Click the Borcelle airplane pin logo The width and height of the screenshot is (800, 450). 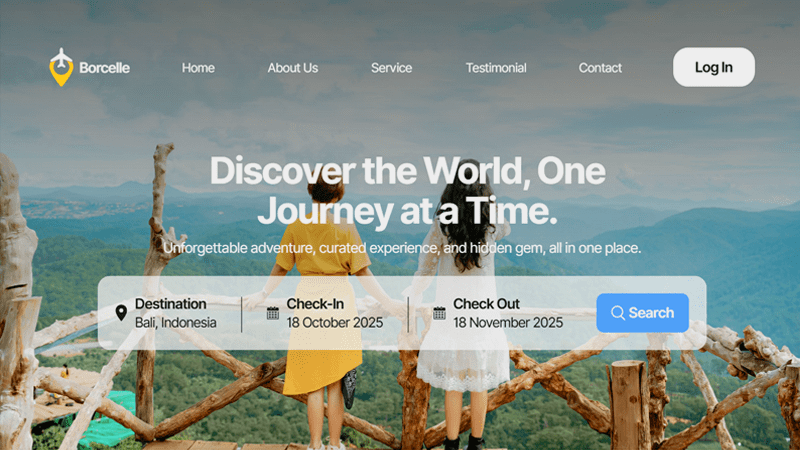(x=61, y=67)
